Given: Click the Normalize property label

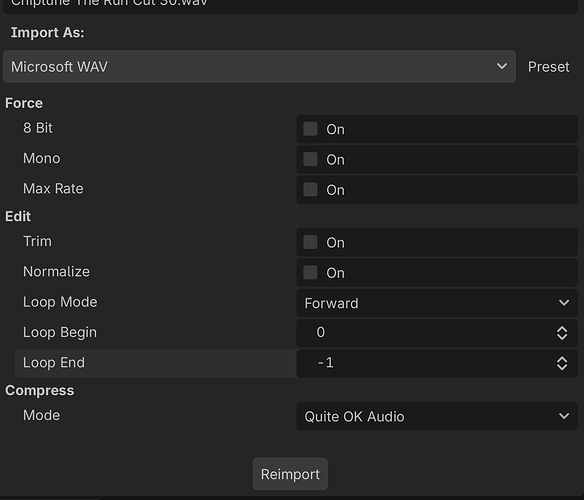Looking at the screenshot, I should point(57,272).
